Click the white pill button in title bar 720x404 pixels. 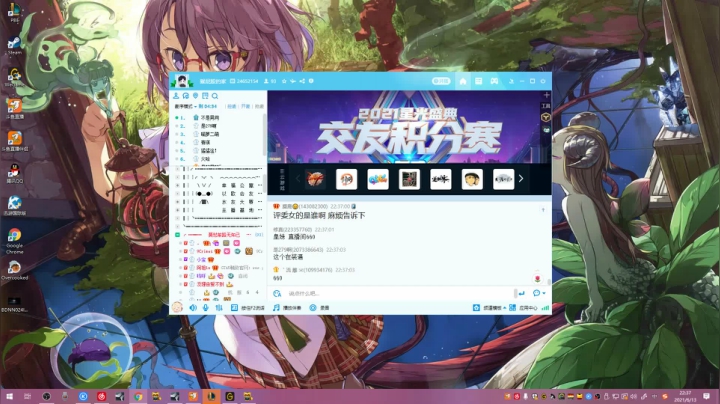pos(441,81)
